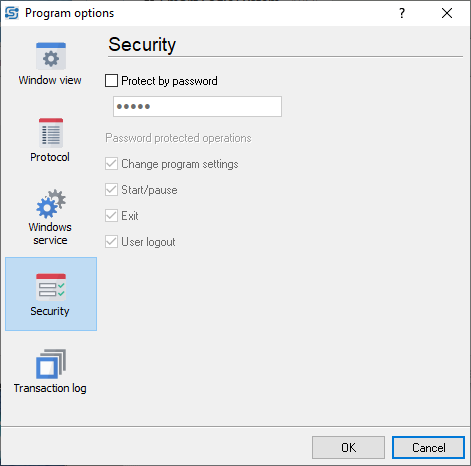Switch to the Protocol section label
Viewport: 471px width, 466px height.
point(50,157)
